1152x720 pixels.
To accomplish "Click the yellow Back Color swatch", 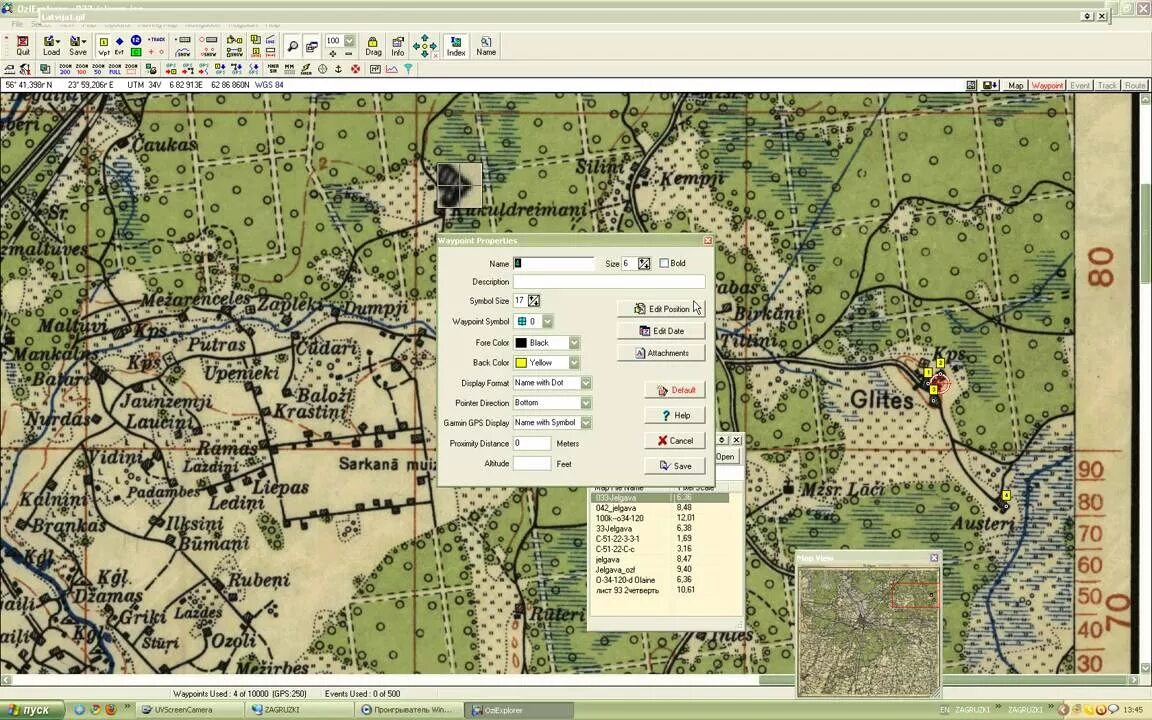I will 521,363.
